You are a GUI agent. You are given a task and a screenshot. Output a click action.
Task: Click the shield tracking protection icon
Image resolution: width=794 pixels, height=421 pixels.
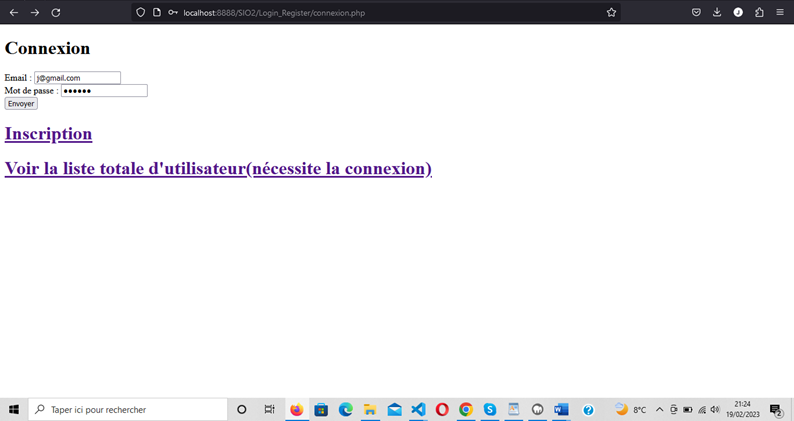coord(140,12)
